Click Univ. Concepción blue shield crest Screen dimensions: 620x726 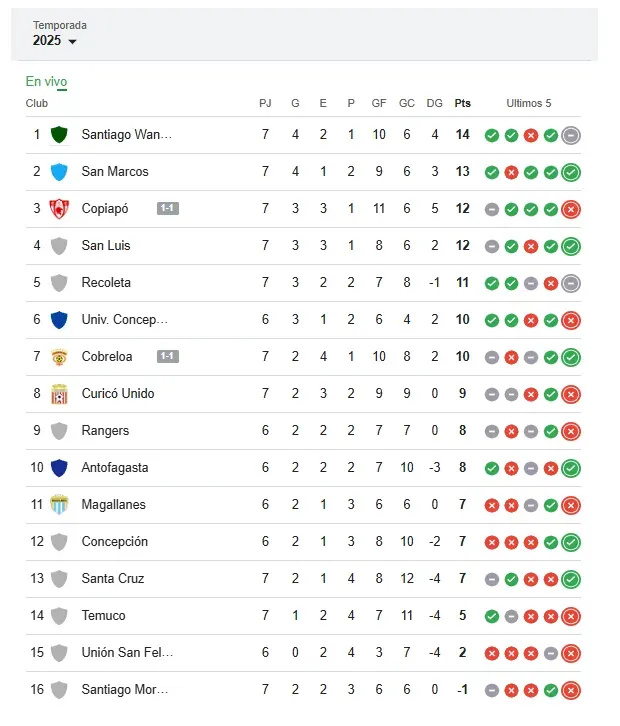pos(59,320)
